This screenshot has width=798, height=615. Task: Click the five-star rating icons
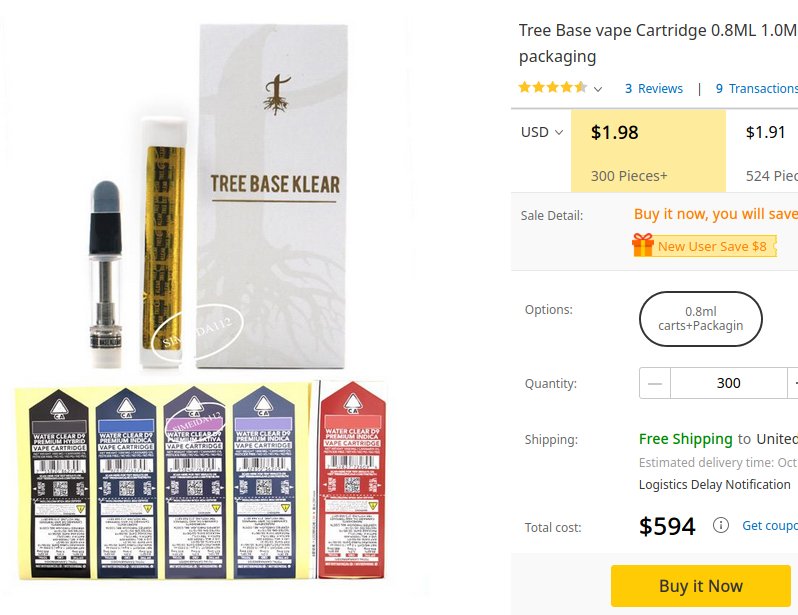point(553,88)
